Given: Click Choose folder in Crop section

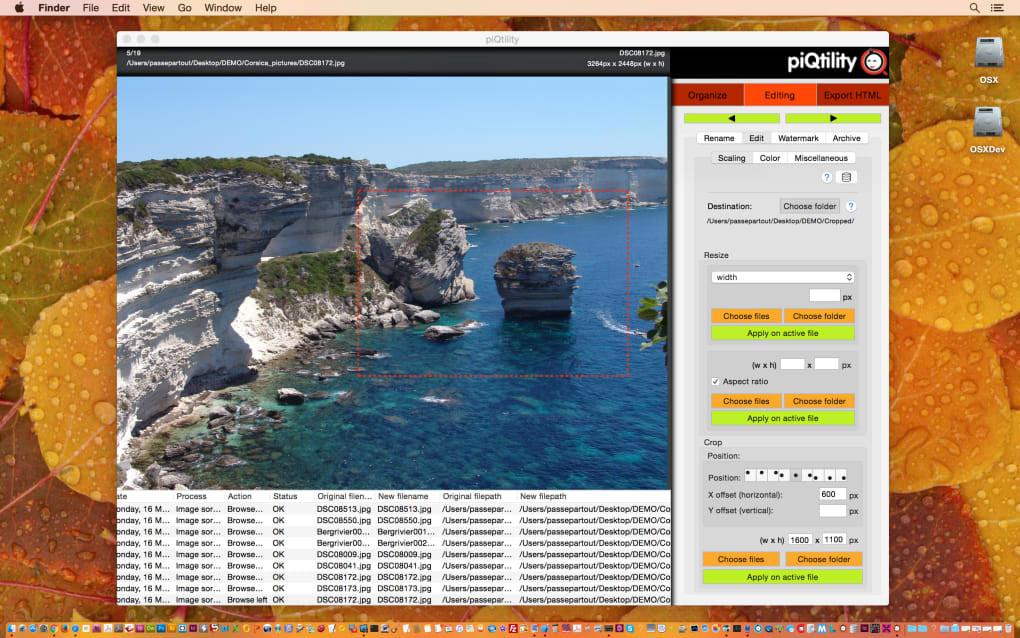Looking at the screenshot, I should (824, 559).
